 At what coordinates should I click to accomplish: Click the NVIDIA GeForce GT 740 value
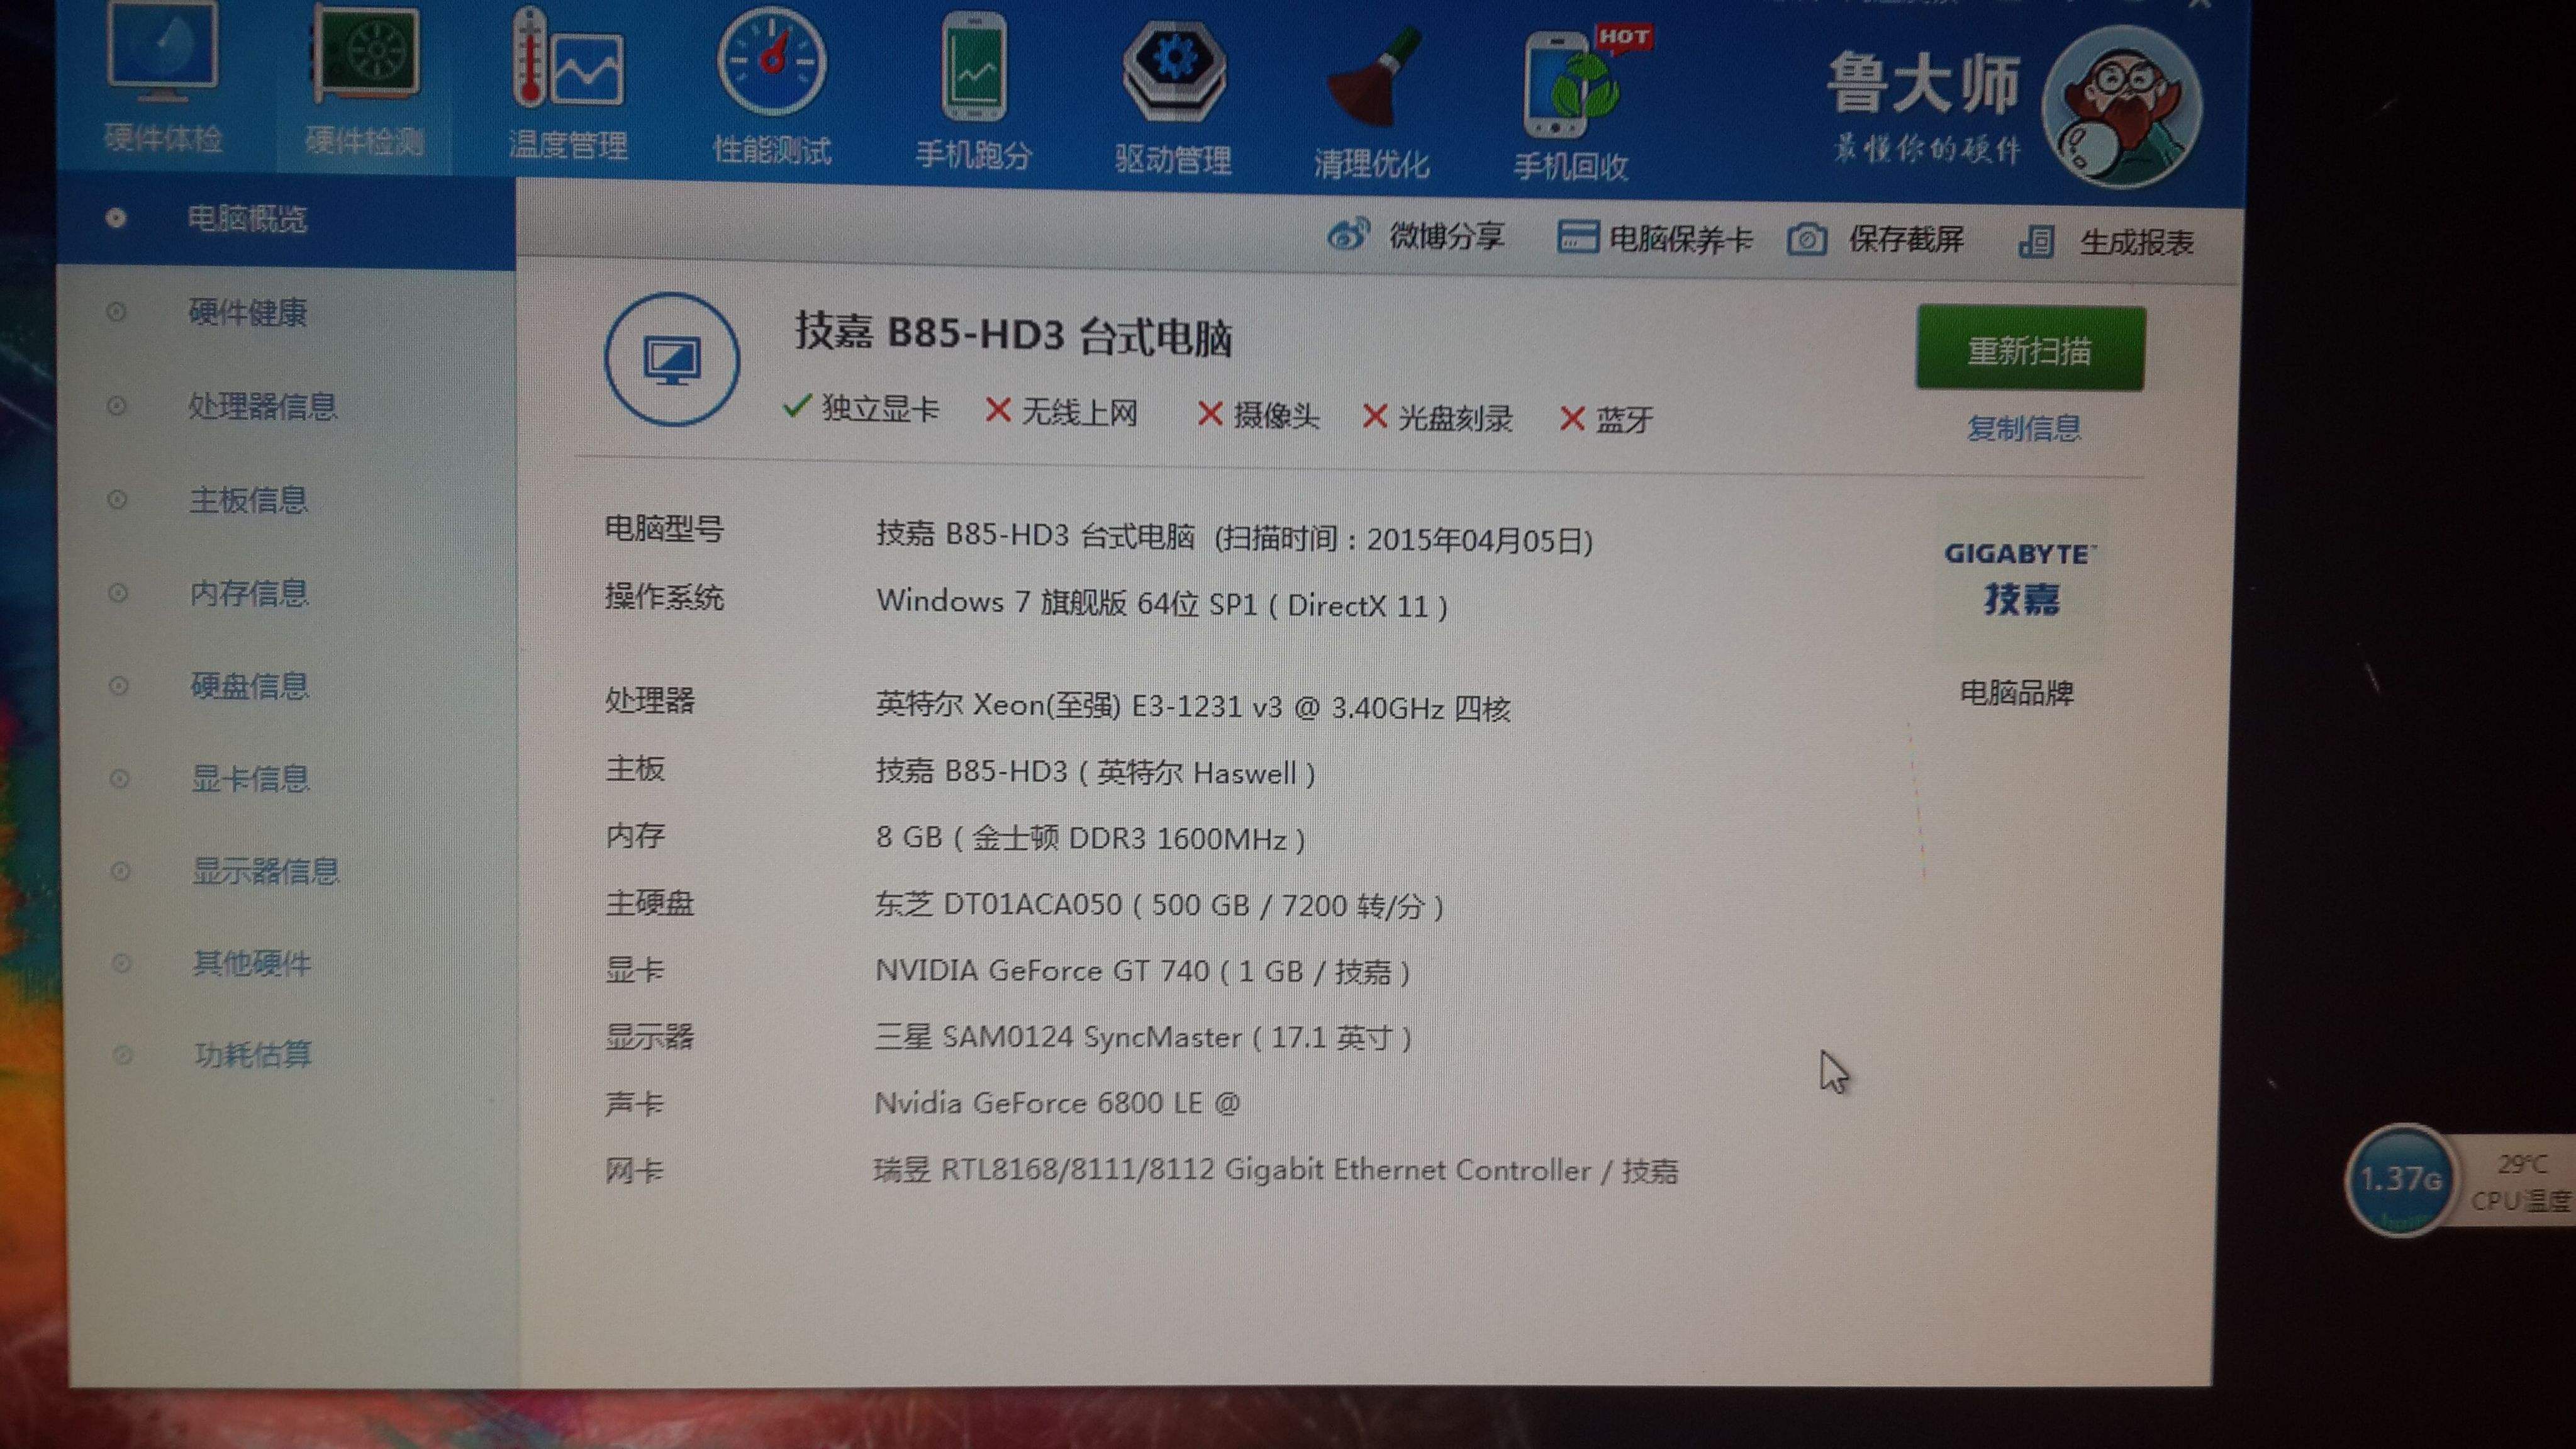1143,971
